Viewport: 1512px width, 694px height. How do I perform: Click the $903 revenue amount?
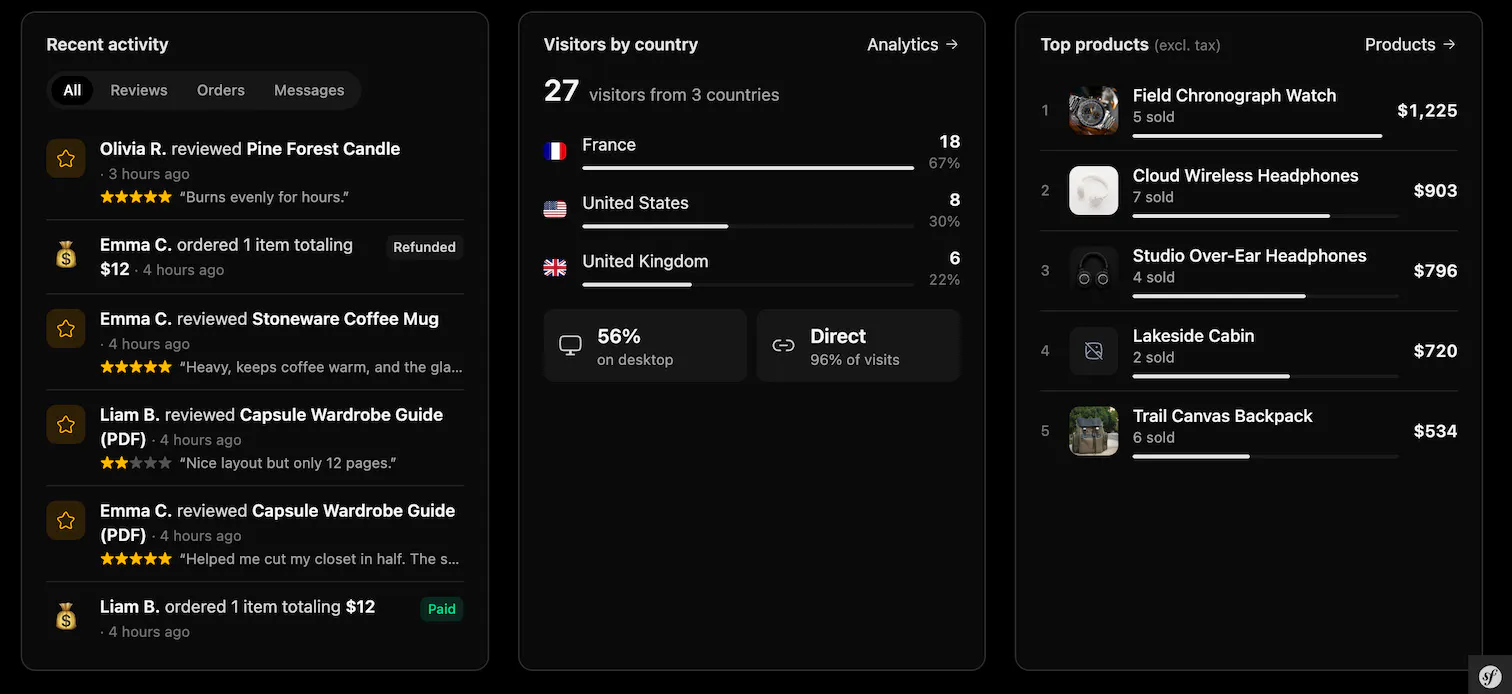[1435, 191]
